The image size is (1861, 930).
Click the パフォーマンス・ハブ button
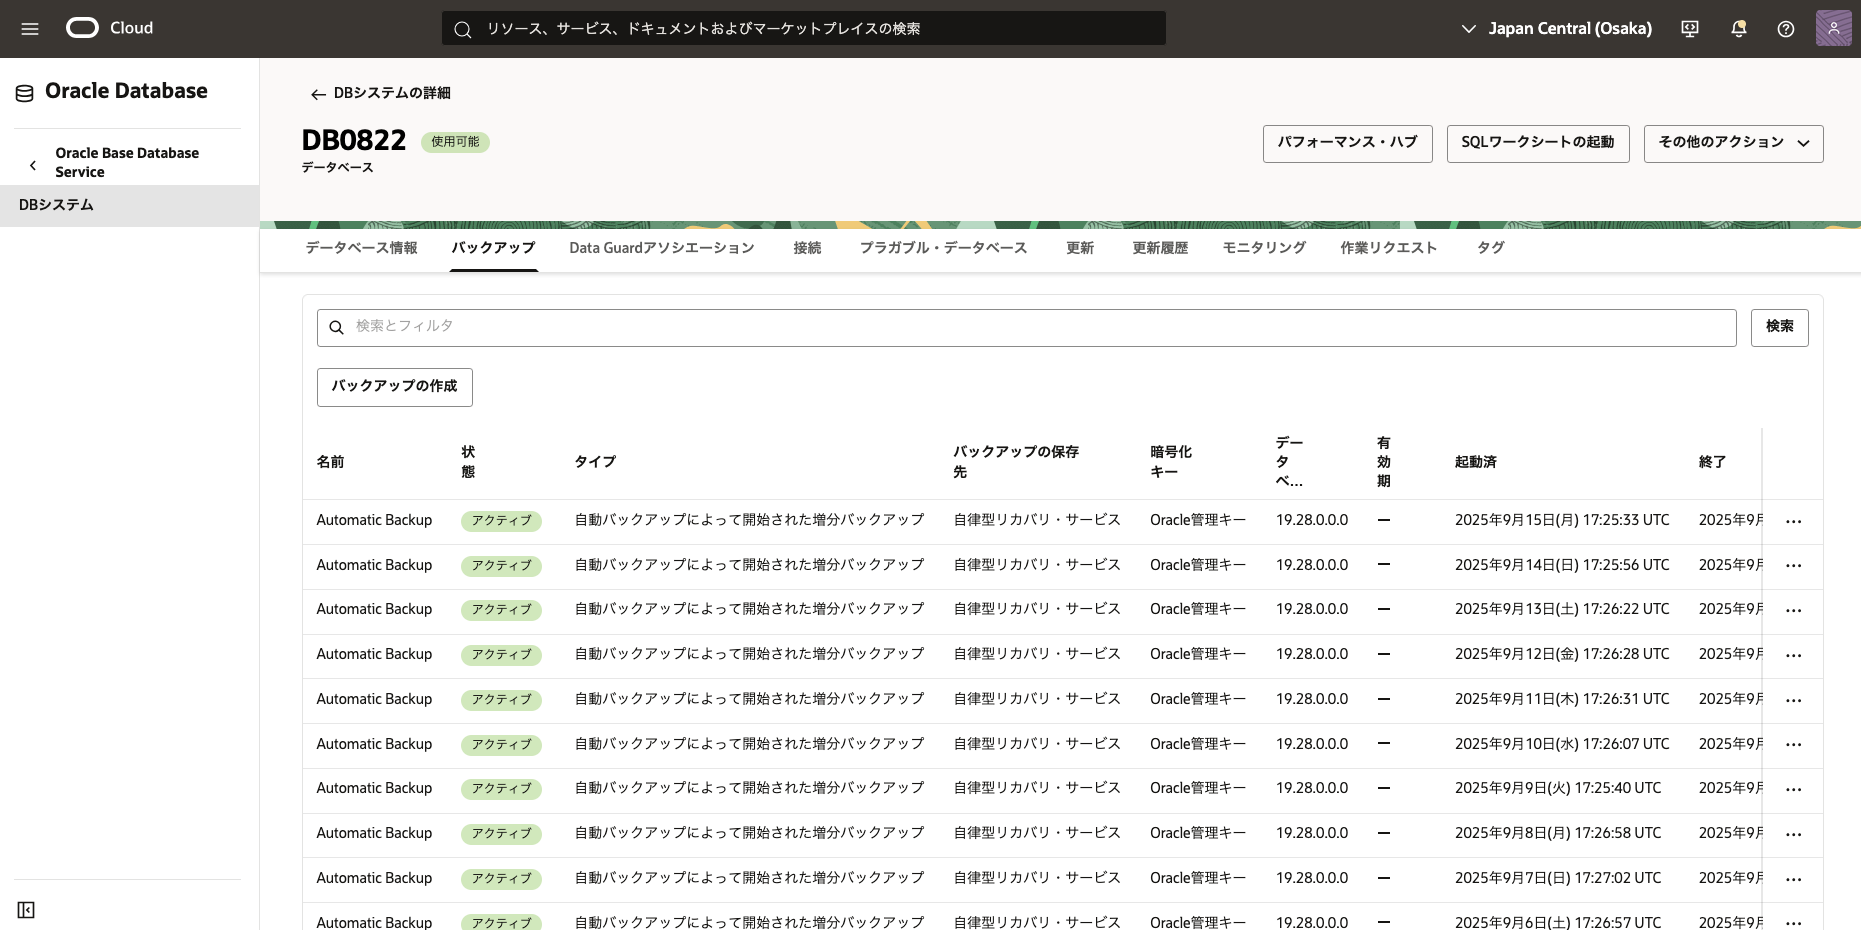1347,143
